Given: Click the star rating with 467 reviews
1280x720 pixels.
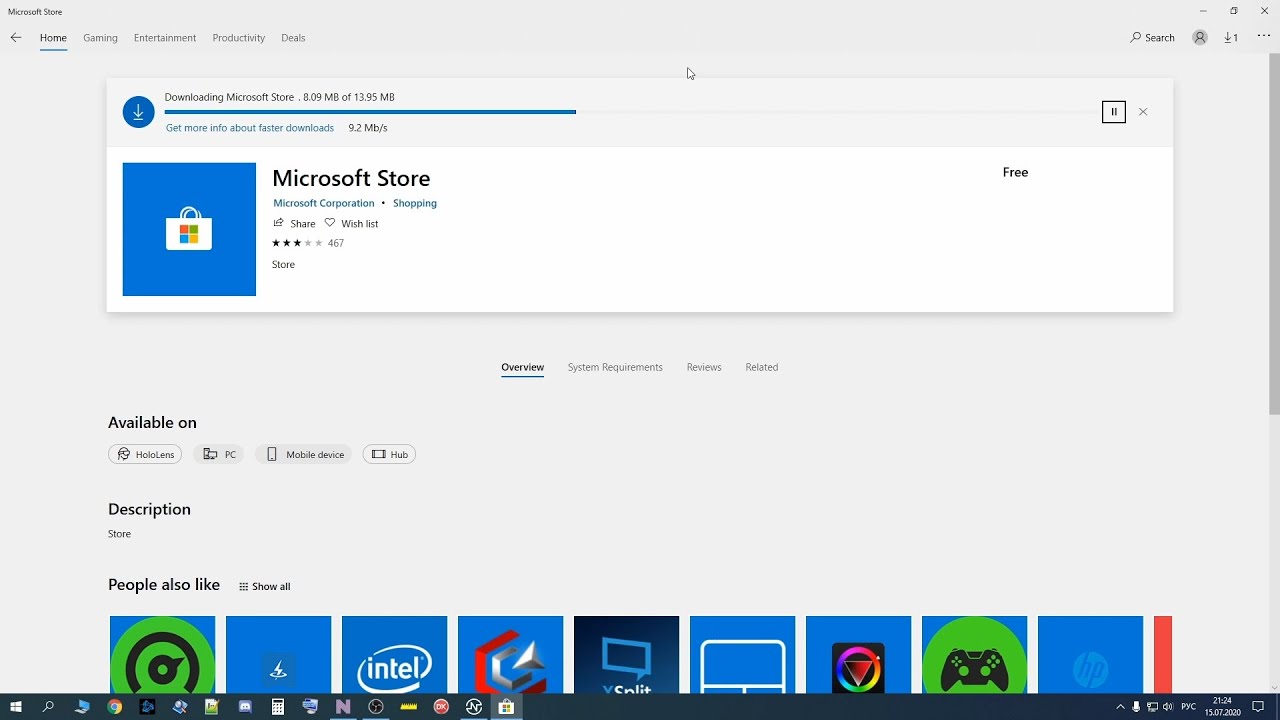Looking at the screenshot, I should pyautogui.click(x=308, y=243).
